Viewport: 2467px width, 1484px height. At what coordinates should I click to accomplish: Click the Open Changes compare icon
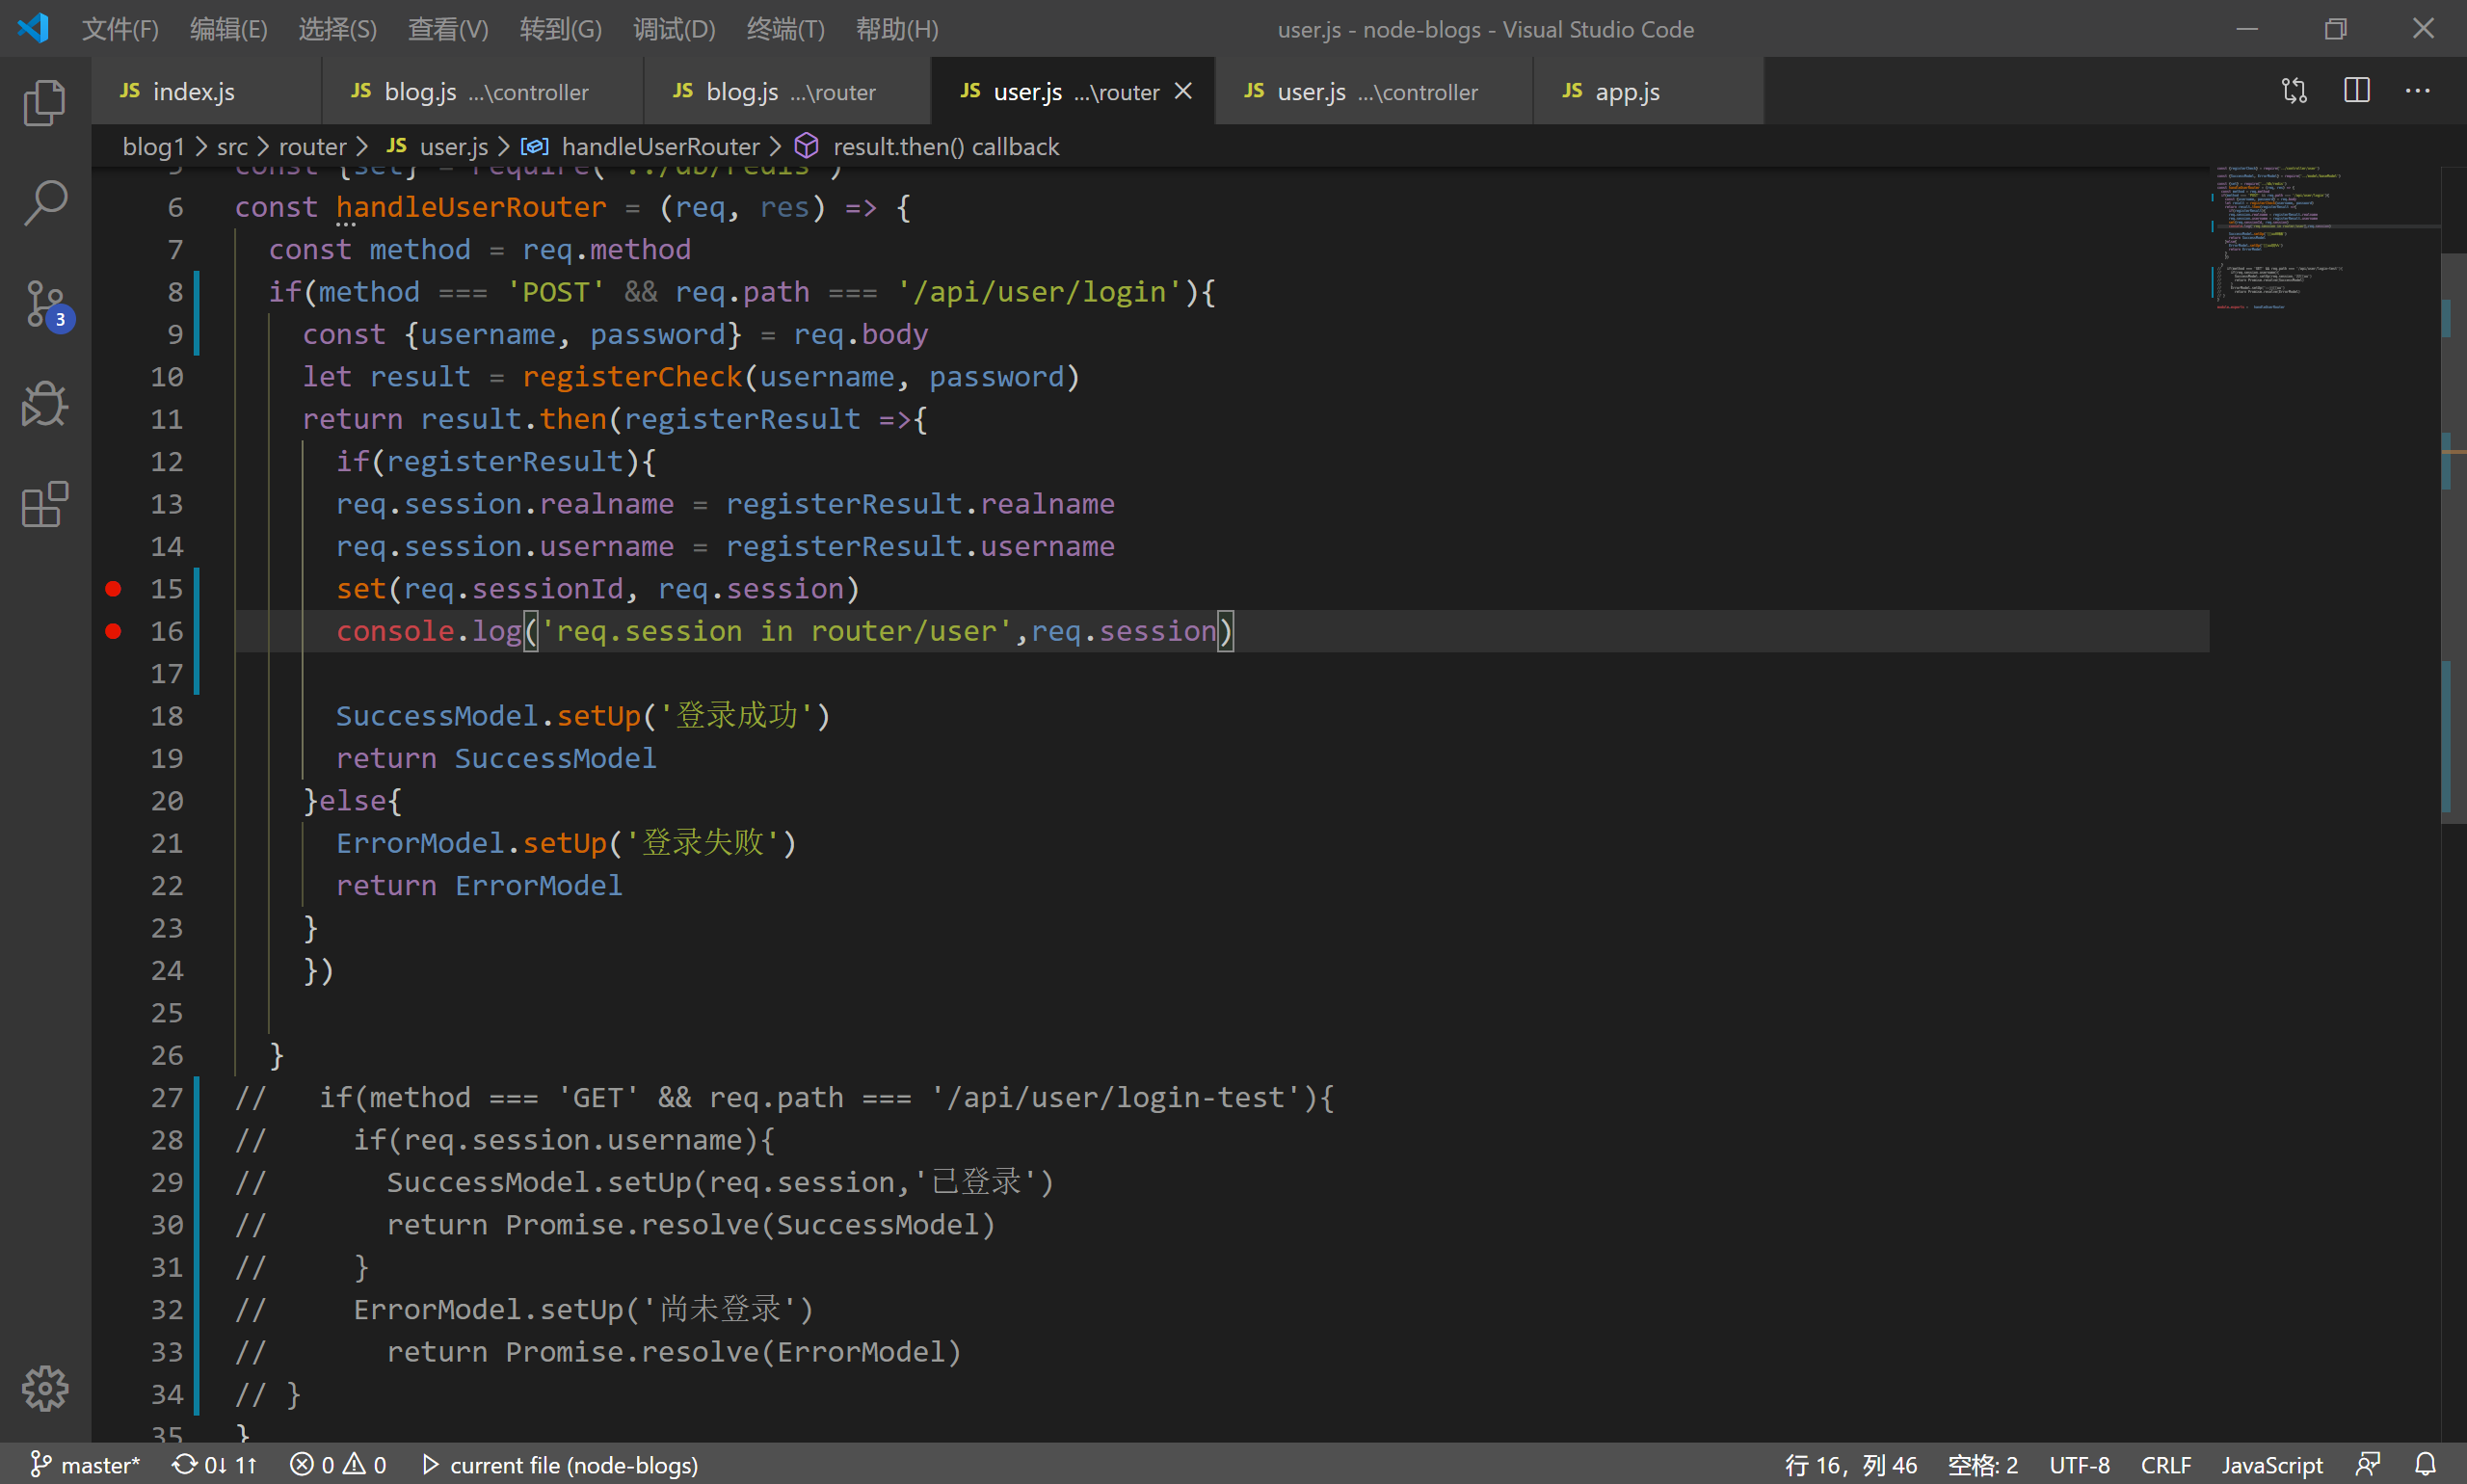(x=2294, y=91)
